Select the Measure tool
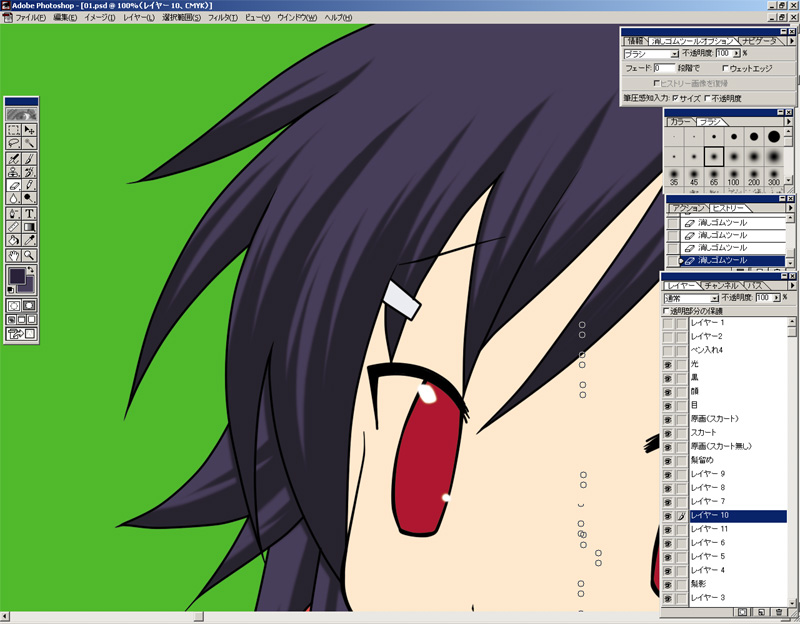The image size is (800, 624). [x=14, y=227]
